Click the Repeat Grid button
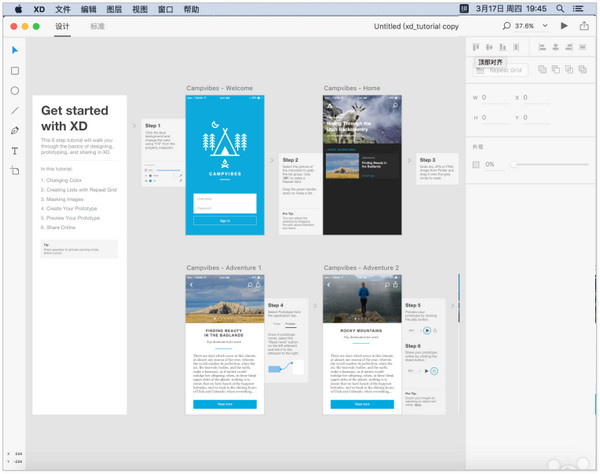The width and height of the screenshot is (600, 474). point(500,70)
